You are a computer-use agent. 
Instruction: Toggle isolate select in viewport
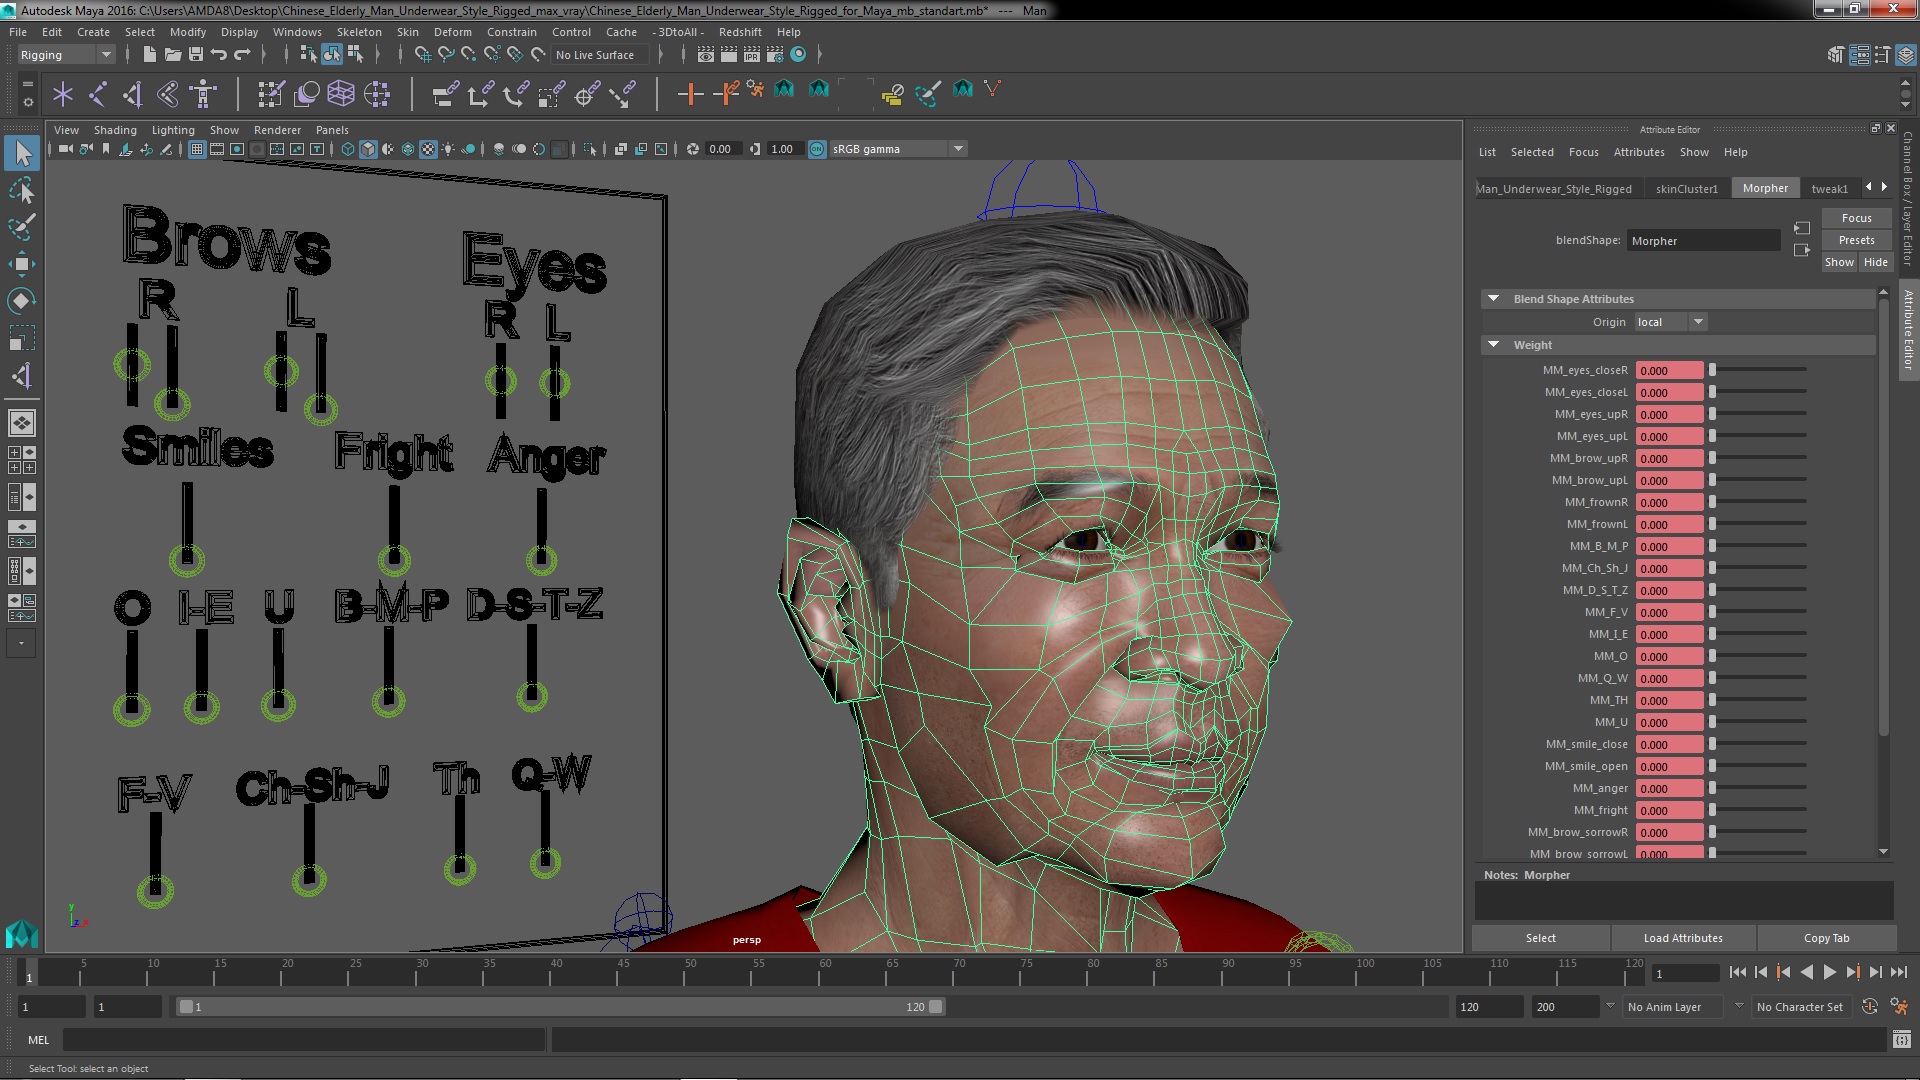point(590,149)
